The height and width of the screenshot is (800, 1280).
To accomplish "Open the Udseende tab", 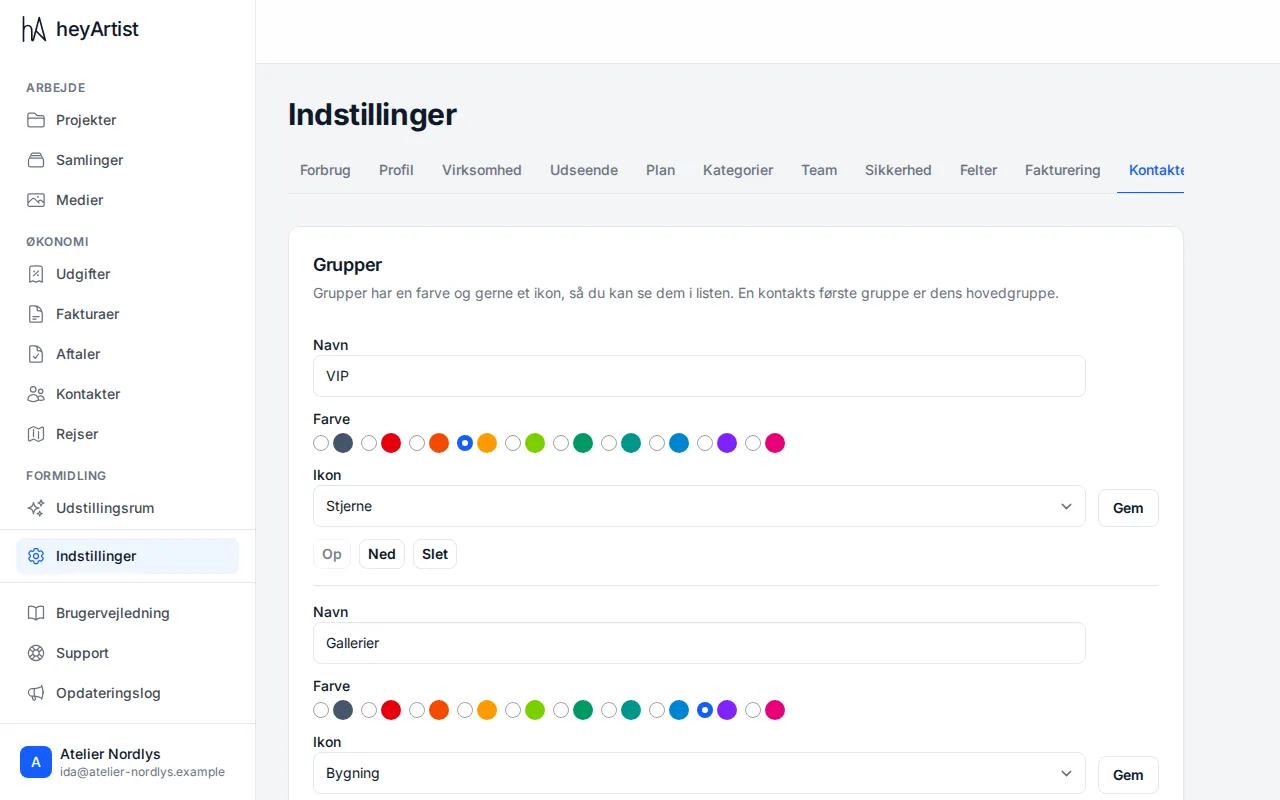I will click(x=584, y=170).
